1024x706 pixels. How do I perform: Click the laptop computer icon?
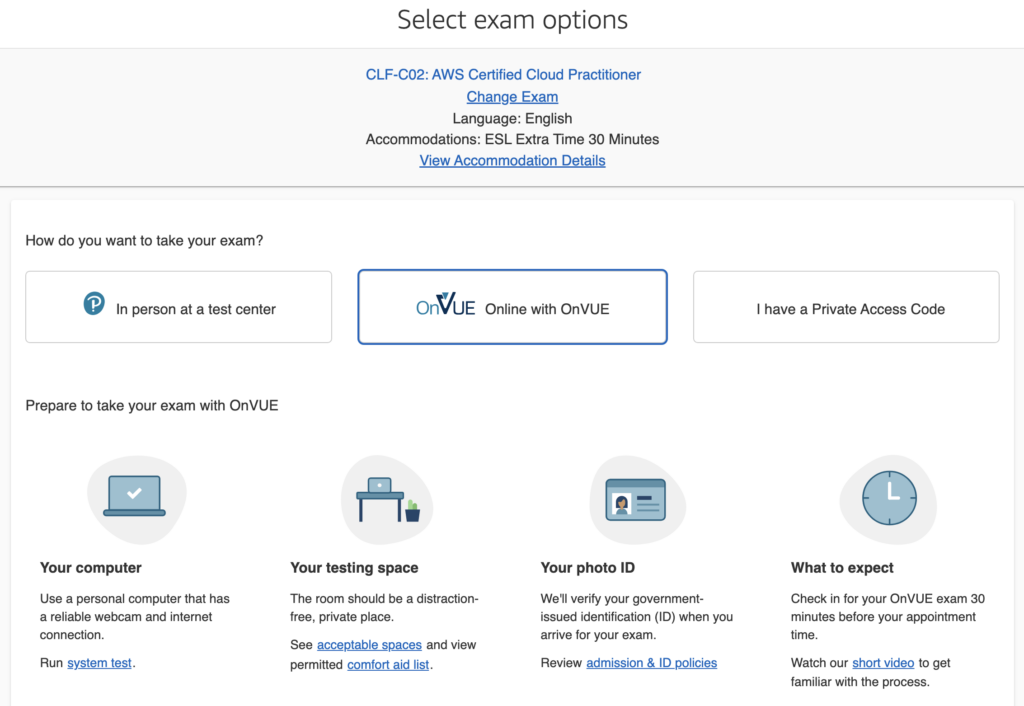(134, 496)
